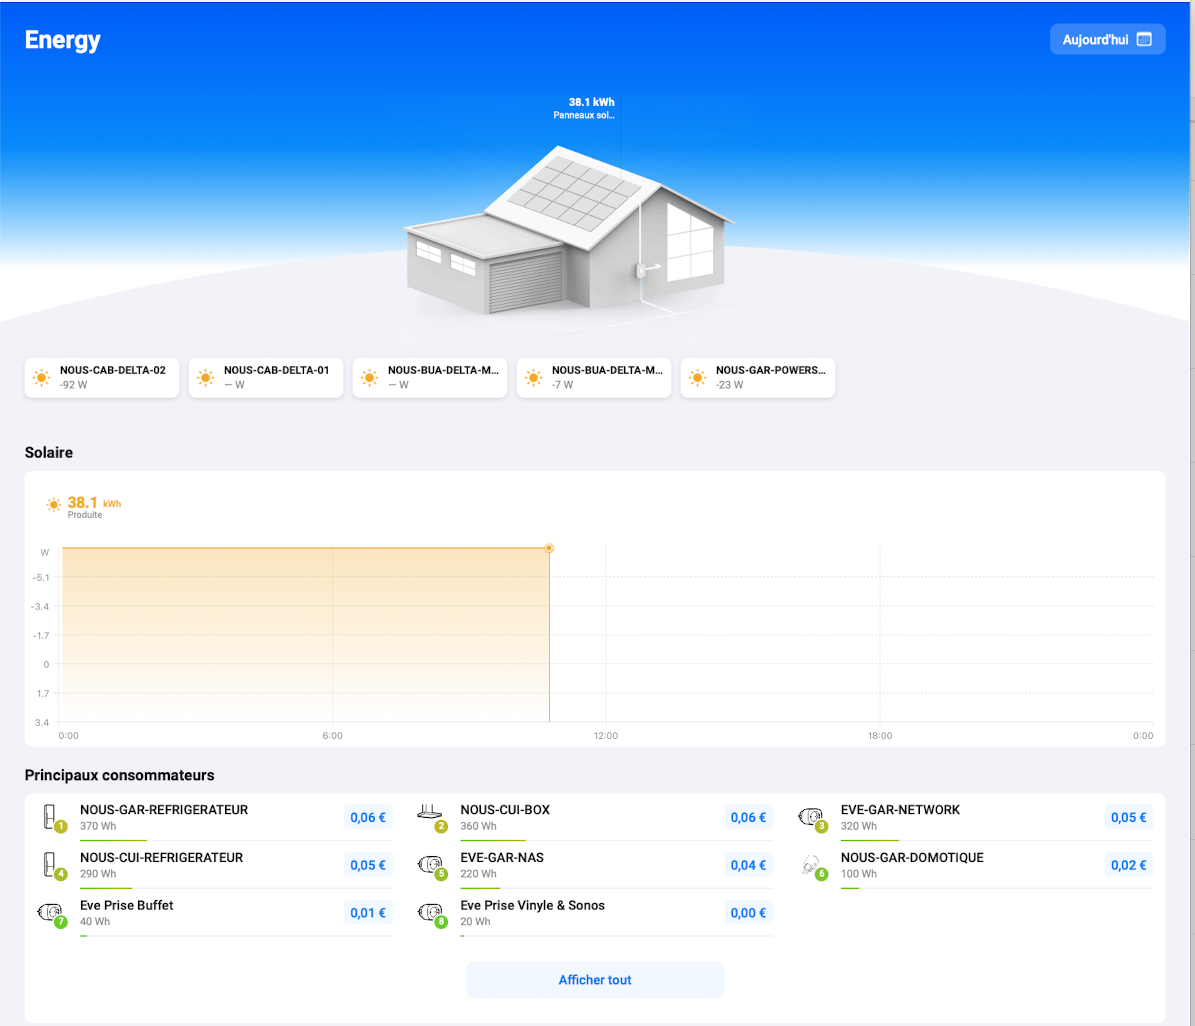Open cost details for EVE-GAR-NAS showing 0,04 €
This screenshot has height=1026, width=1195.
pos(748,864)
